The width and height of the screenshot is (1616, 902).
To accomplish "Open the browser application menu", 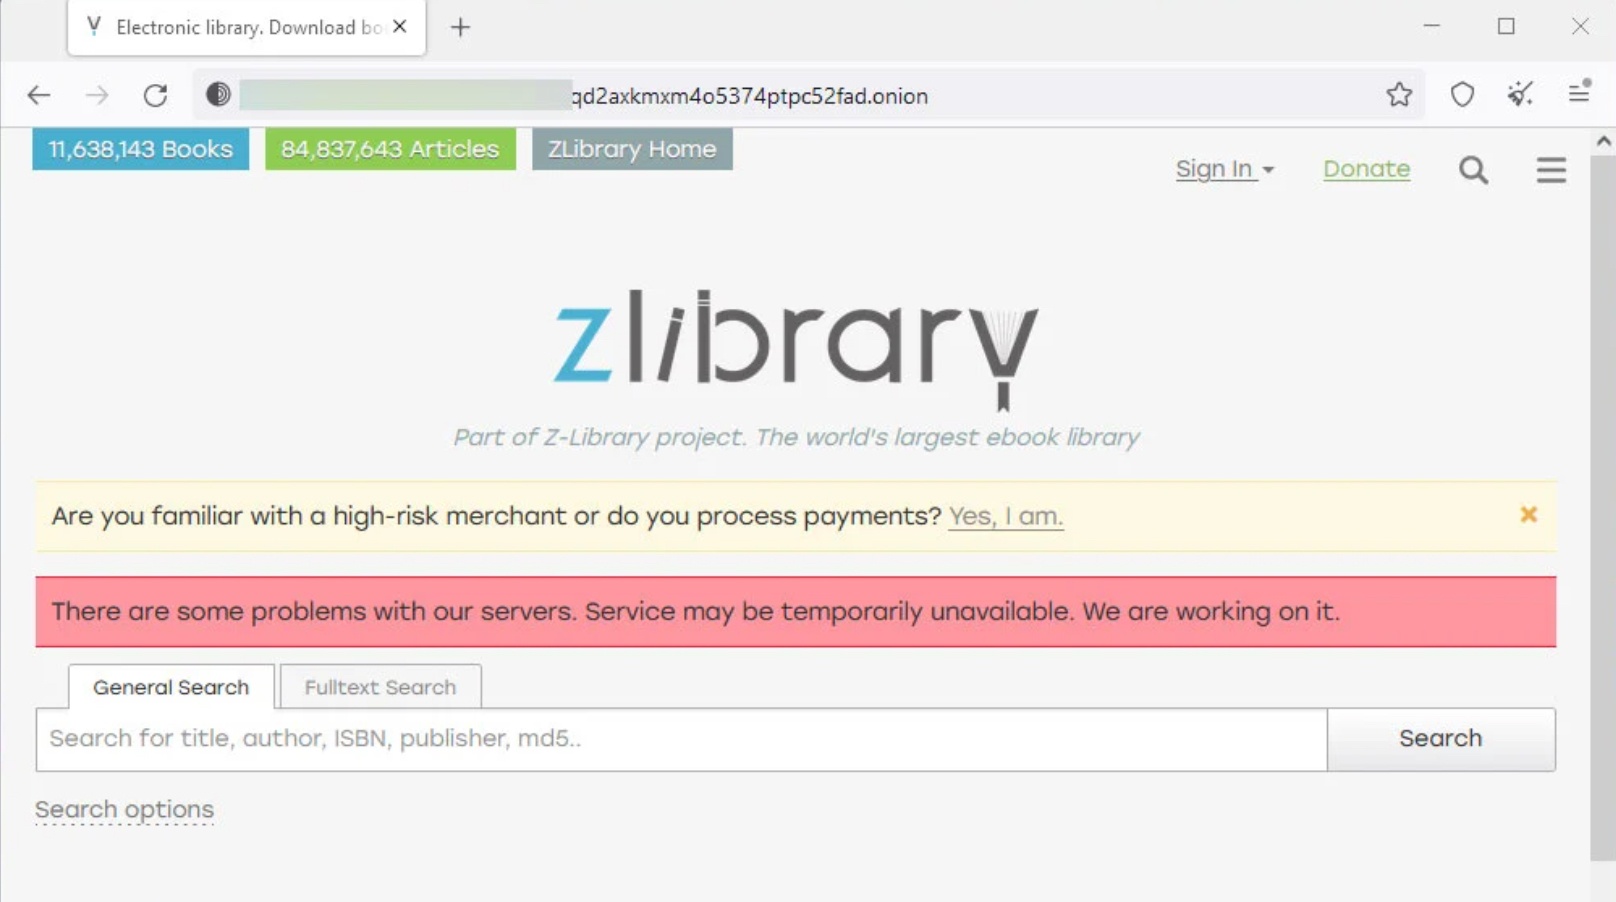I will [1579, 94].
